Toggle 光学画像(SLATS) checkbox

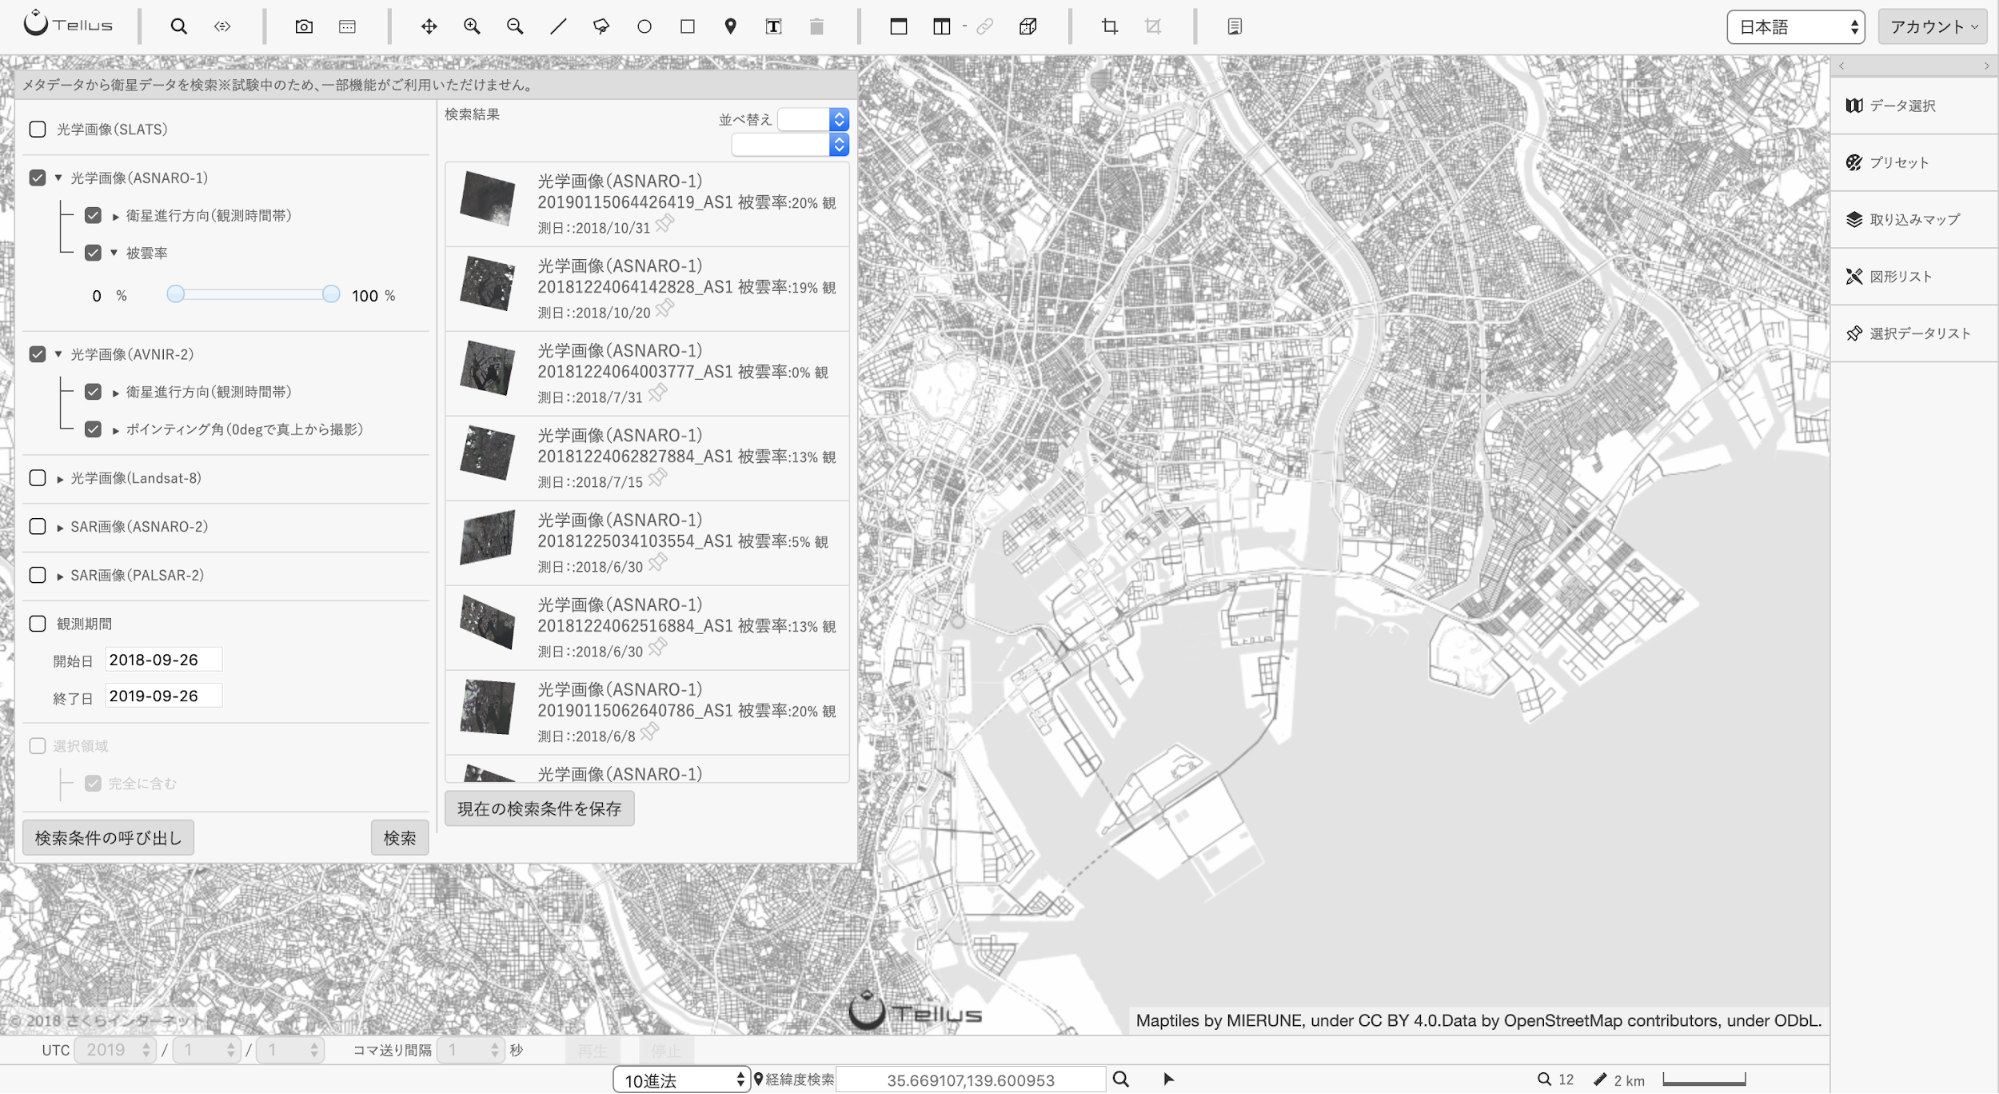(38, 129)
